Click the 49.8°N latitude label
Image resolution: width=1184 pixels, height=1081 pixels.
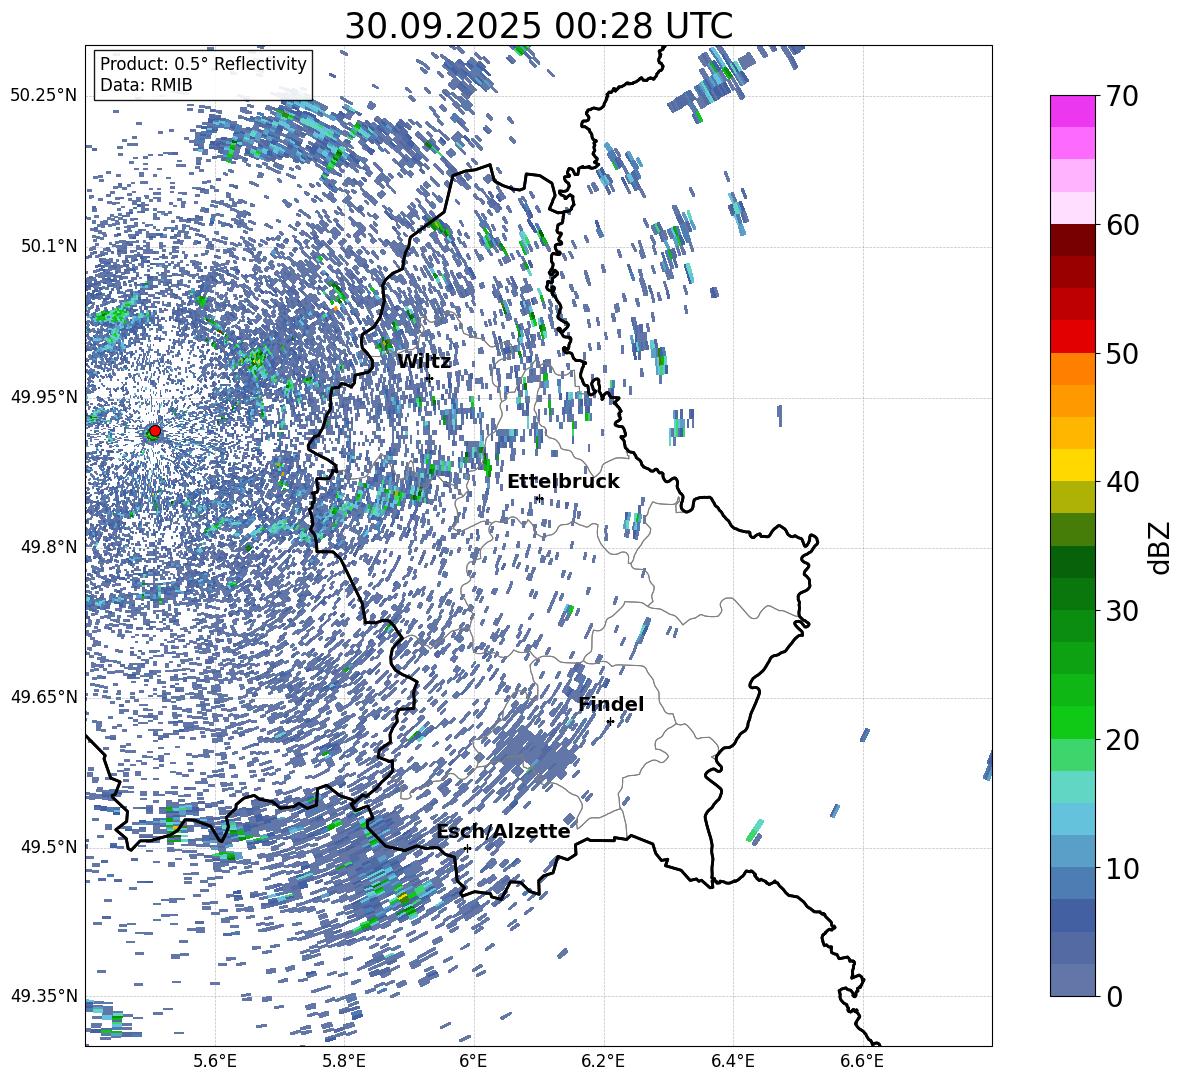pos(49,547)
